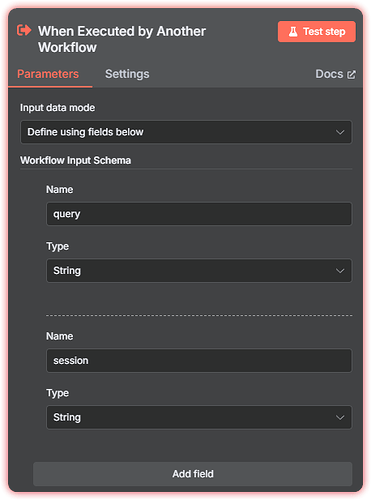Click the workflow trigger node icon
Viewport: 371px width, 500px height.
pos(24,30)
